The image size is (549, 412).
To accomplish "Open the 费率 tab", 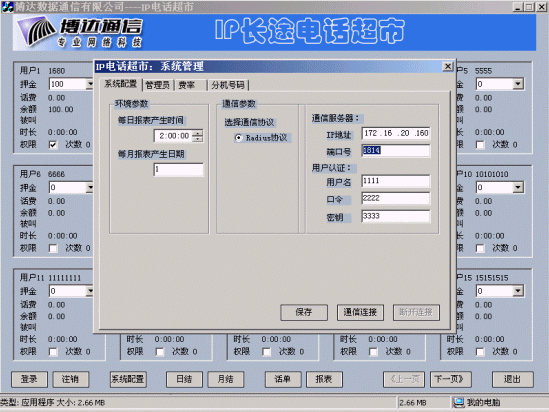I will coord(190,85).
